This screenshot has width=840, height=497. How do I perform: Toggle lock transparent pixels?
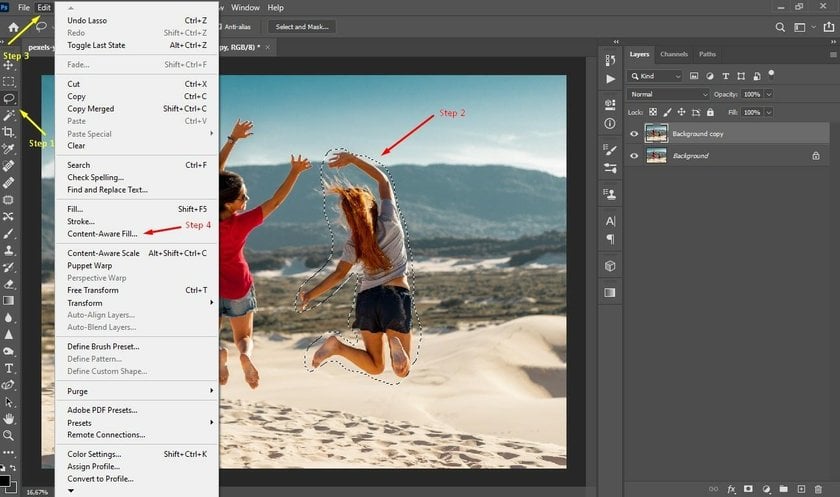pyautogui.click(x=652, y=112)
